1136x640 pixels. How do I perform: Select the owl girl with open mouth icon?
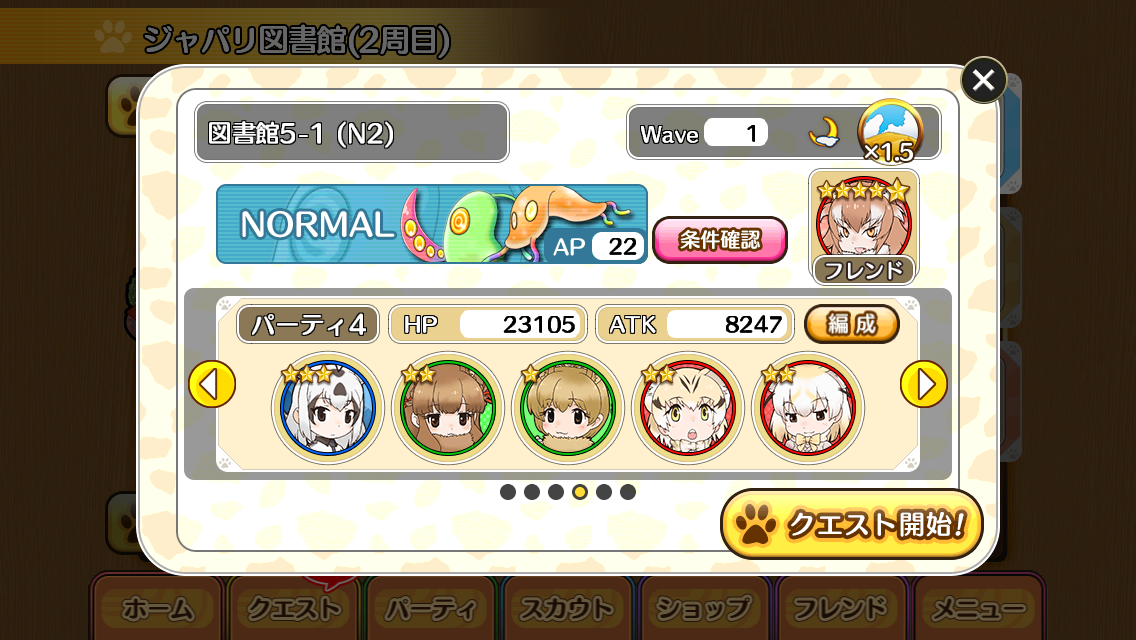(688, 408)
